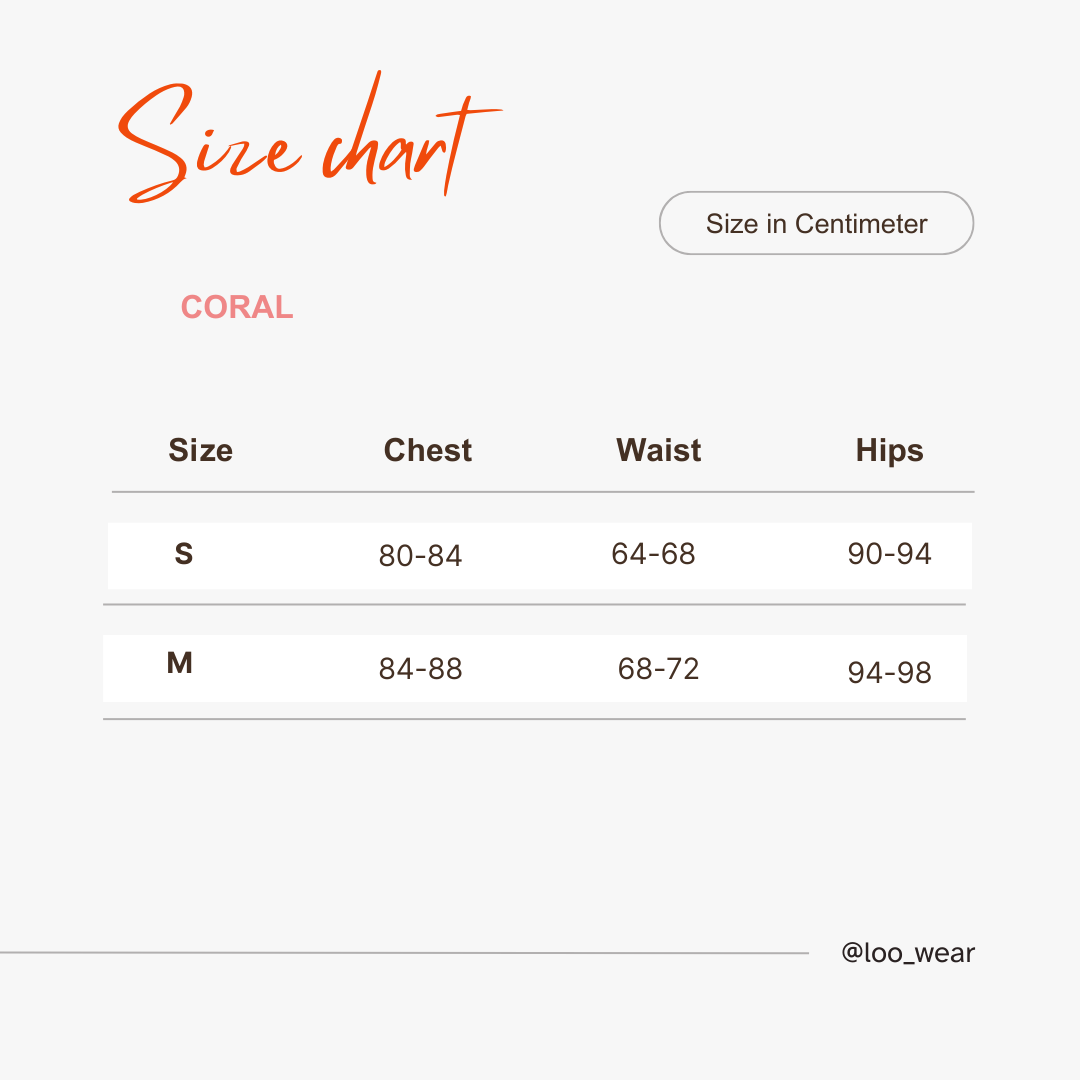
Task: Select the Size column header
Action: pyautogui.click(x=200, y=450)
